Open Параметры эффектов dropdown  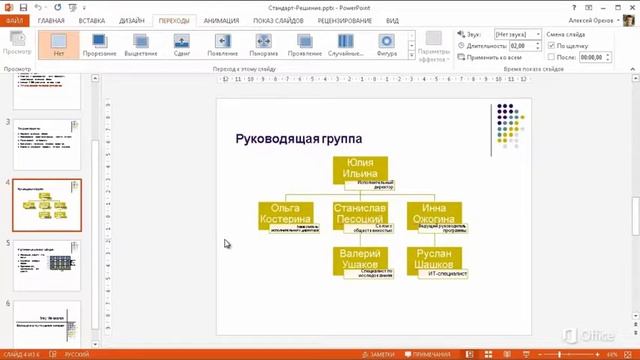tap(434, 47)
